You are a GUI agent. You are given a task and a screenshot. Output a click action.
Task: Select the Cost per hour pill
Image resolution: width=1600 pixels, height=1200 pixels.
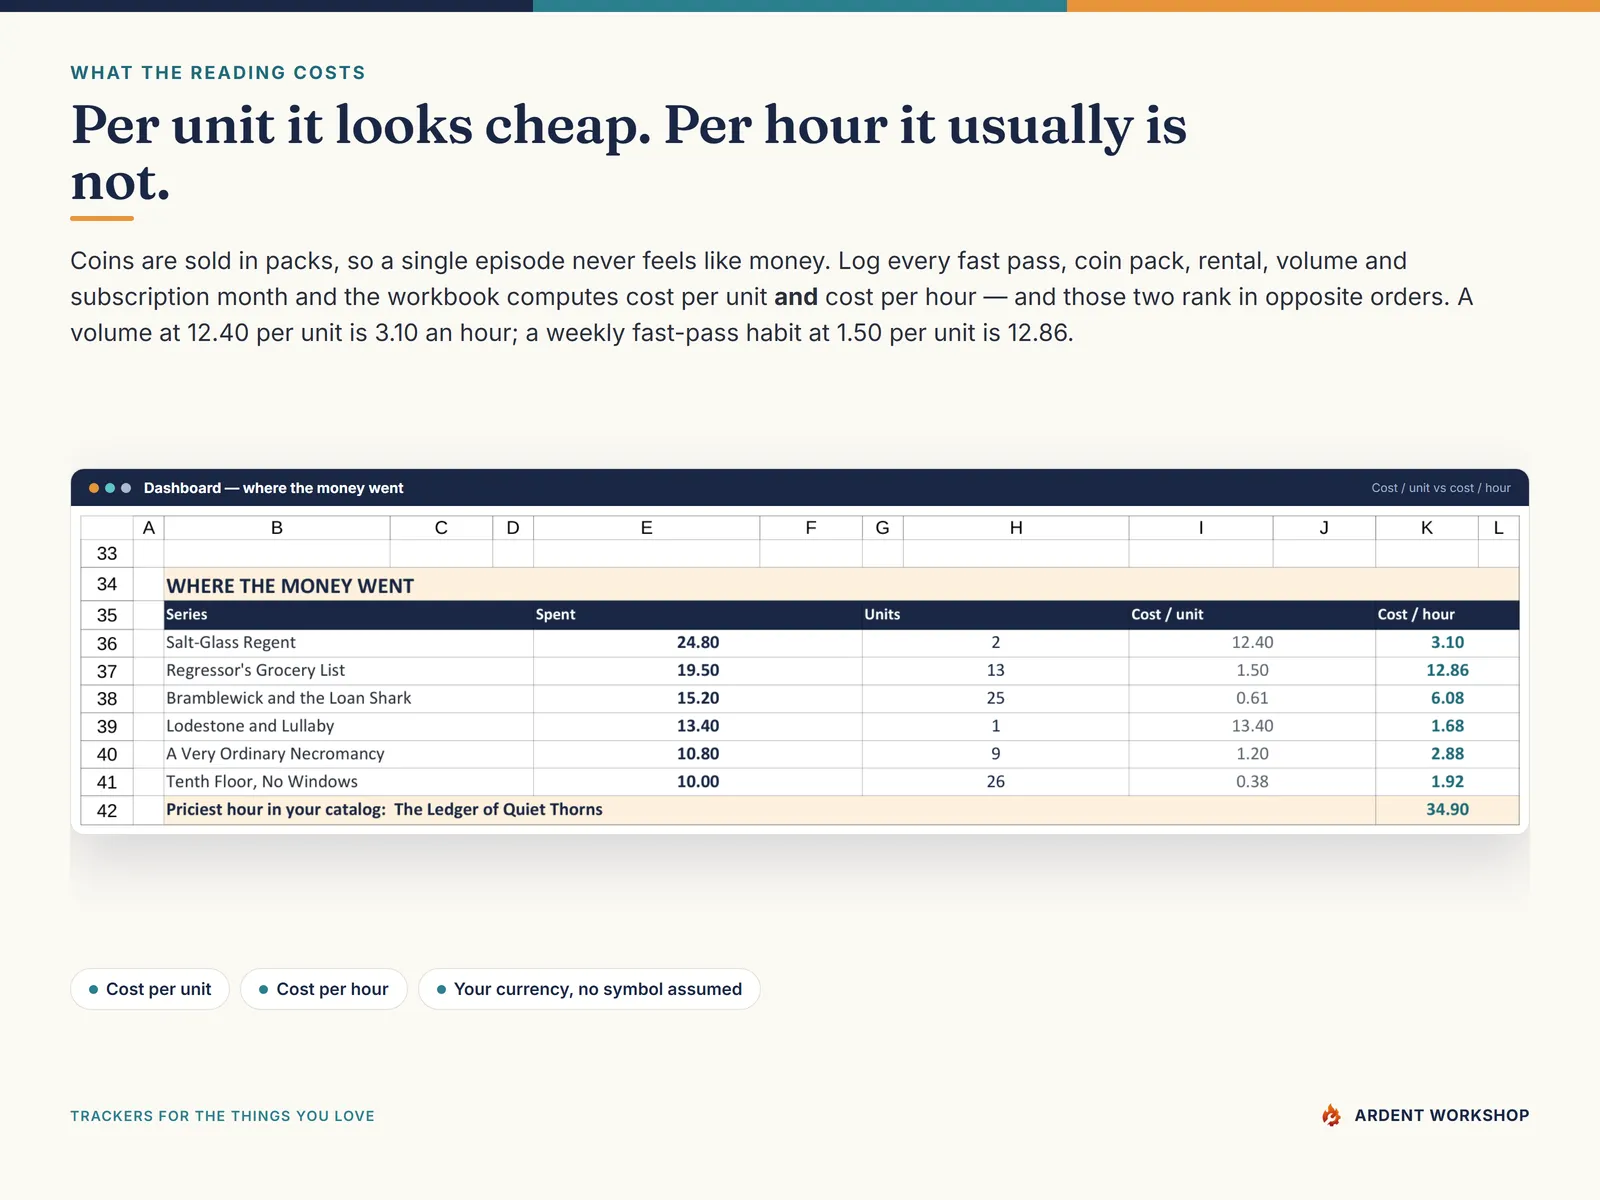[323, 989]
